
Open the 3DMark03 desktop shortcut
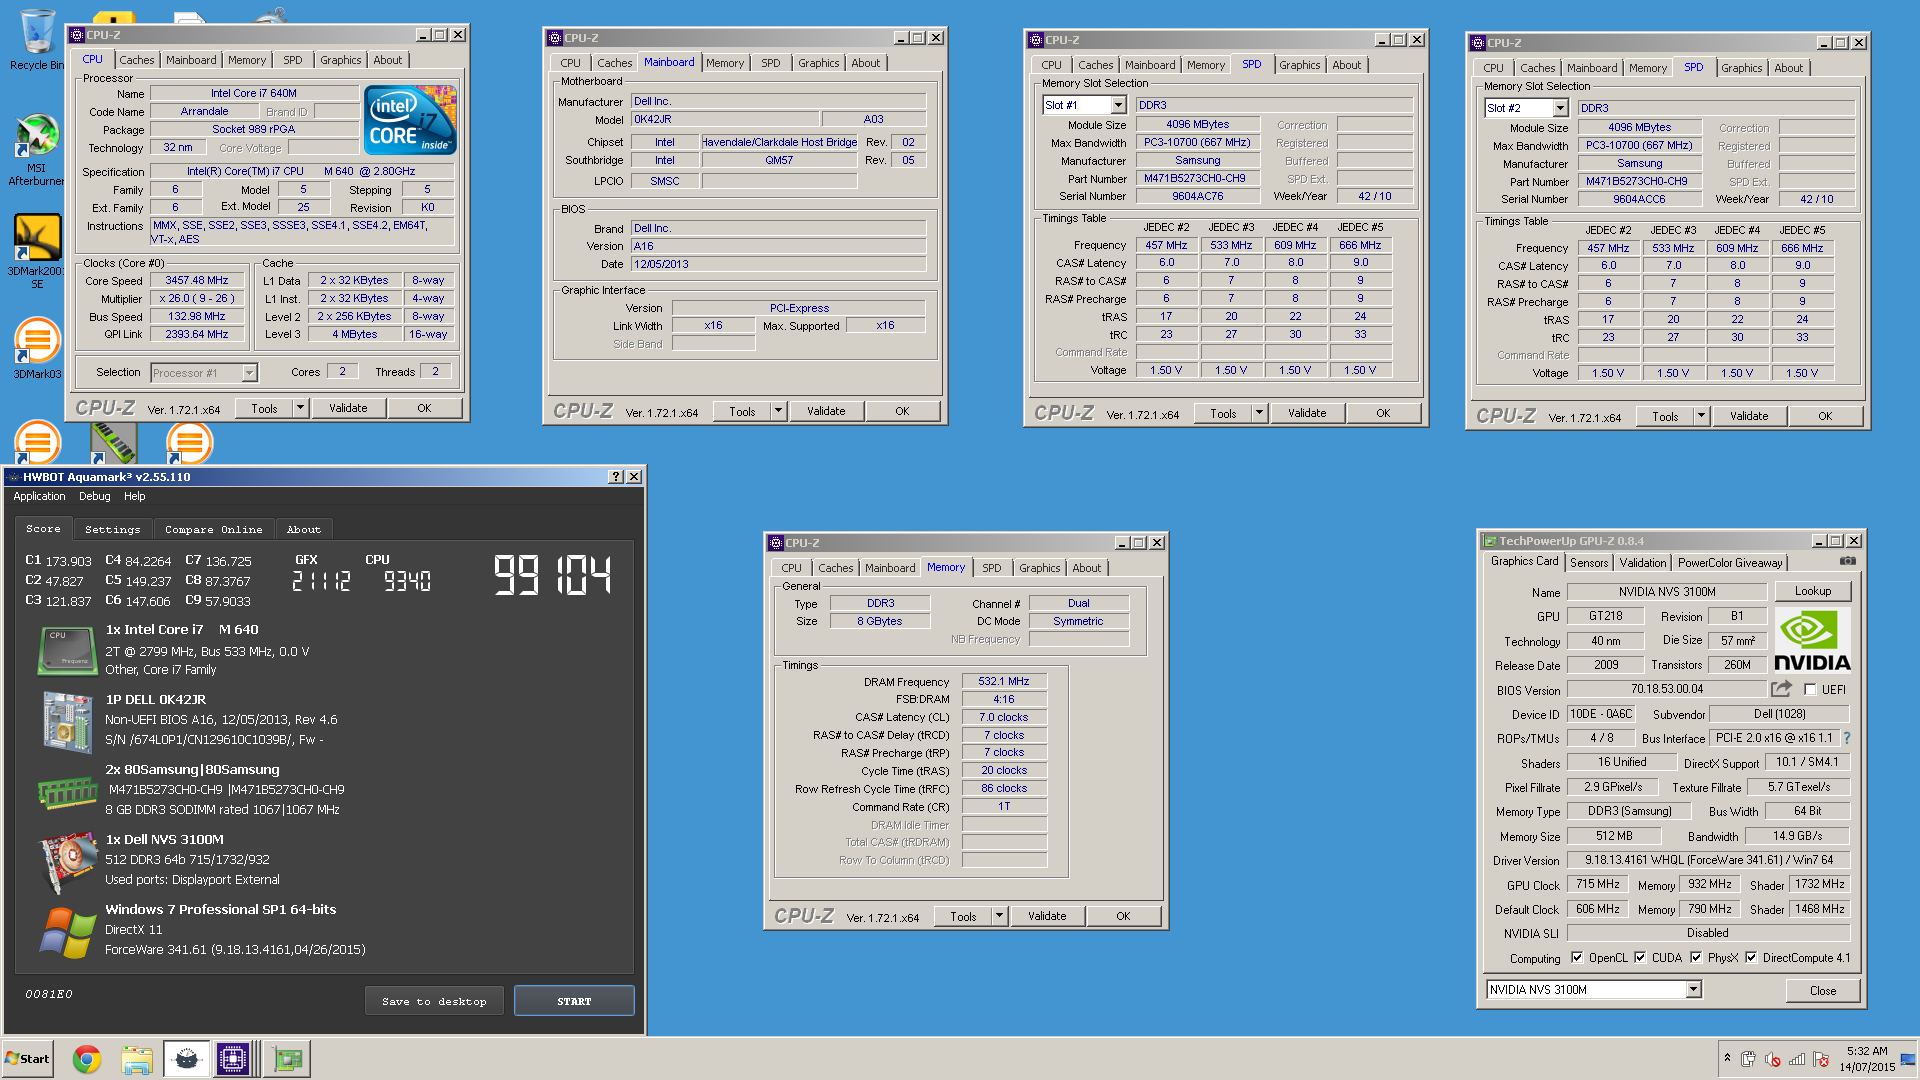click(x=36, y=347)
